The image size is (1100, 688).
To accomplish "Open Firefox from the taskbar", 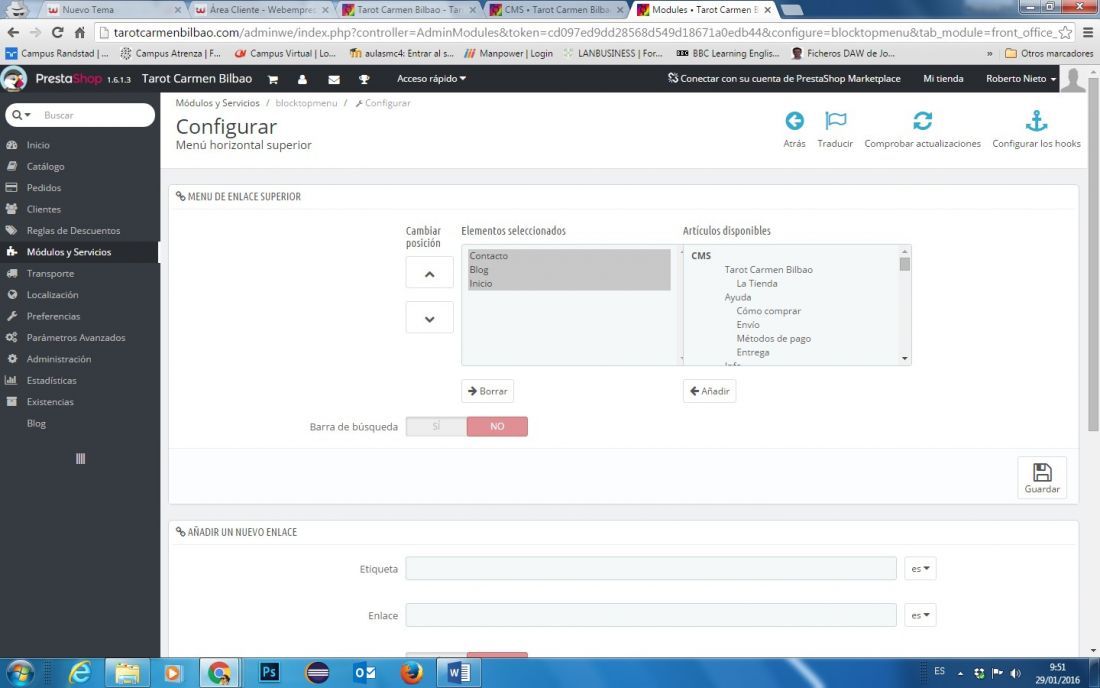I will tap(412, 673).
